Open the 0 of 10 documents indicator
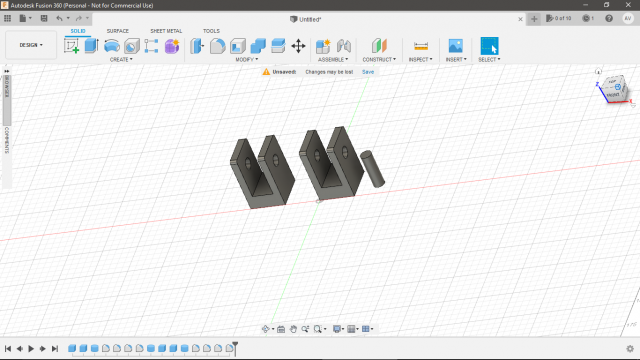The image size is (640, 360). click(558, 18)
